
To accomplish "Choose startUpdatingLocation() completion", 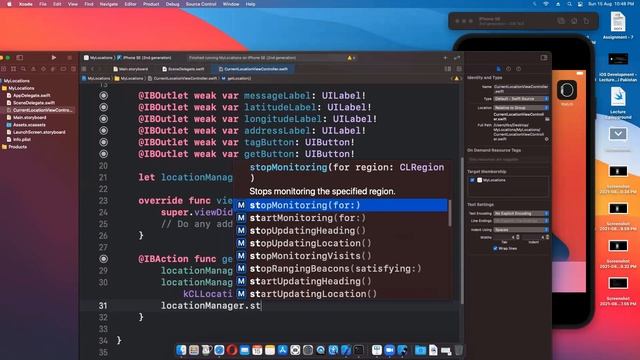I will point(341,294).
